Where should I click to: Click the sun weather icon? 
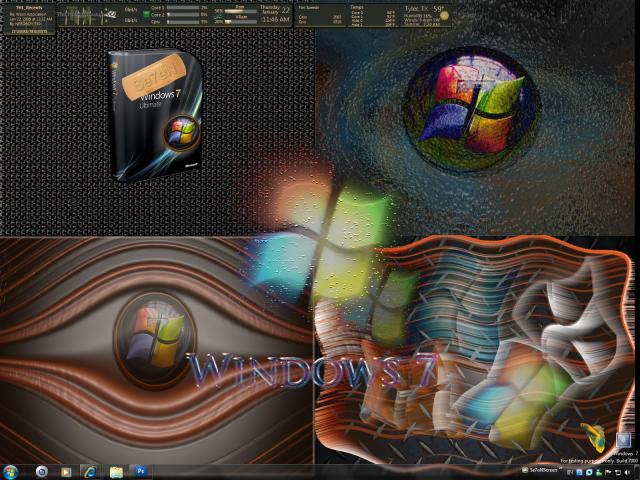[444, 16]
